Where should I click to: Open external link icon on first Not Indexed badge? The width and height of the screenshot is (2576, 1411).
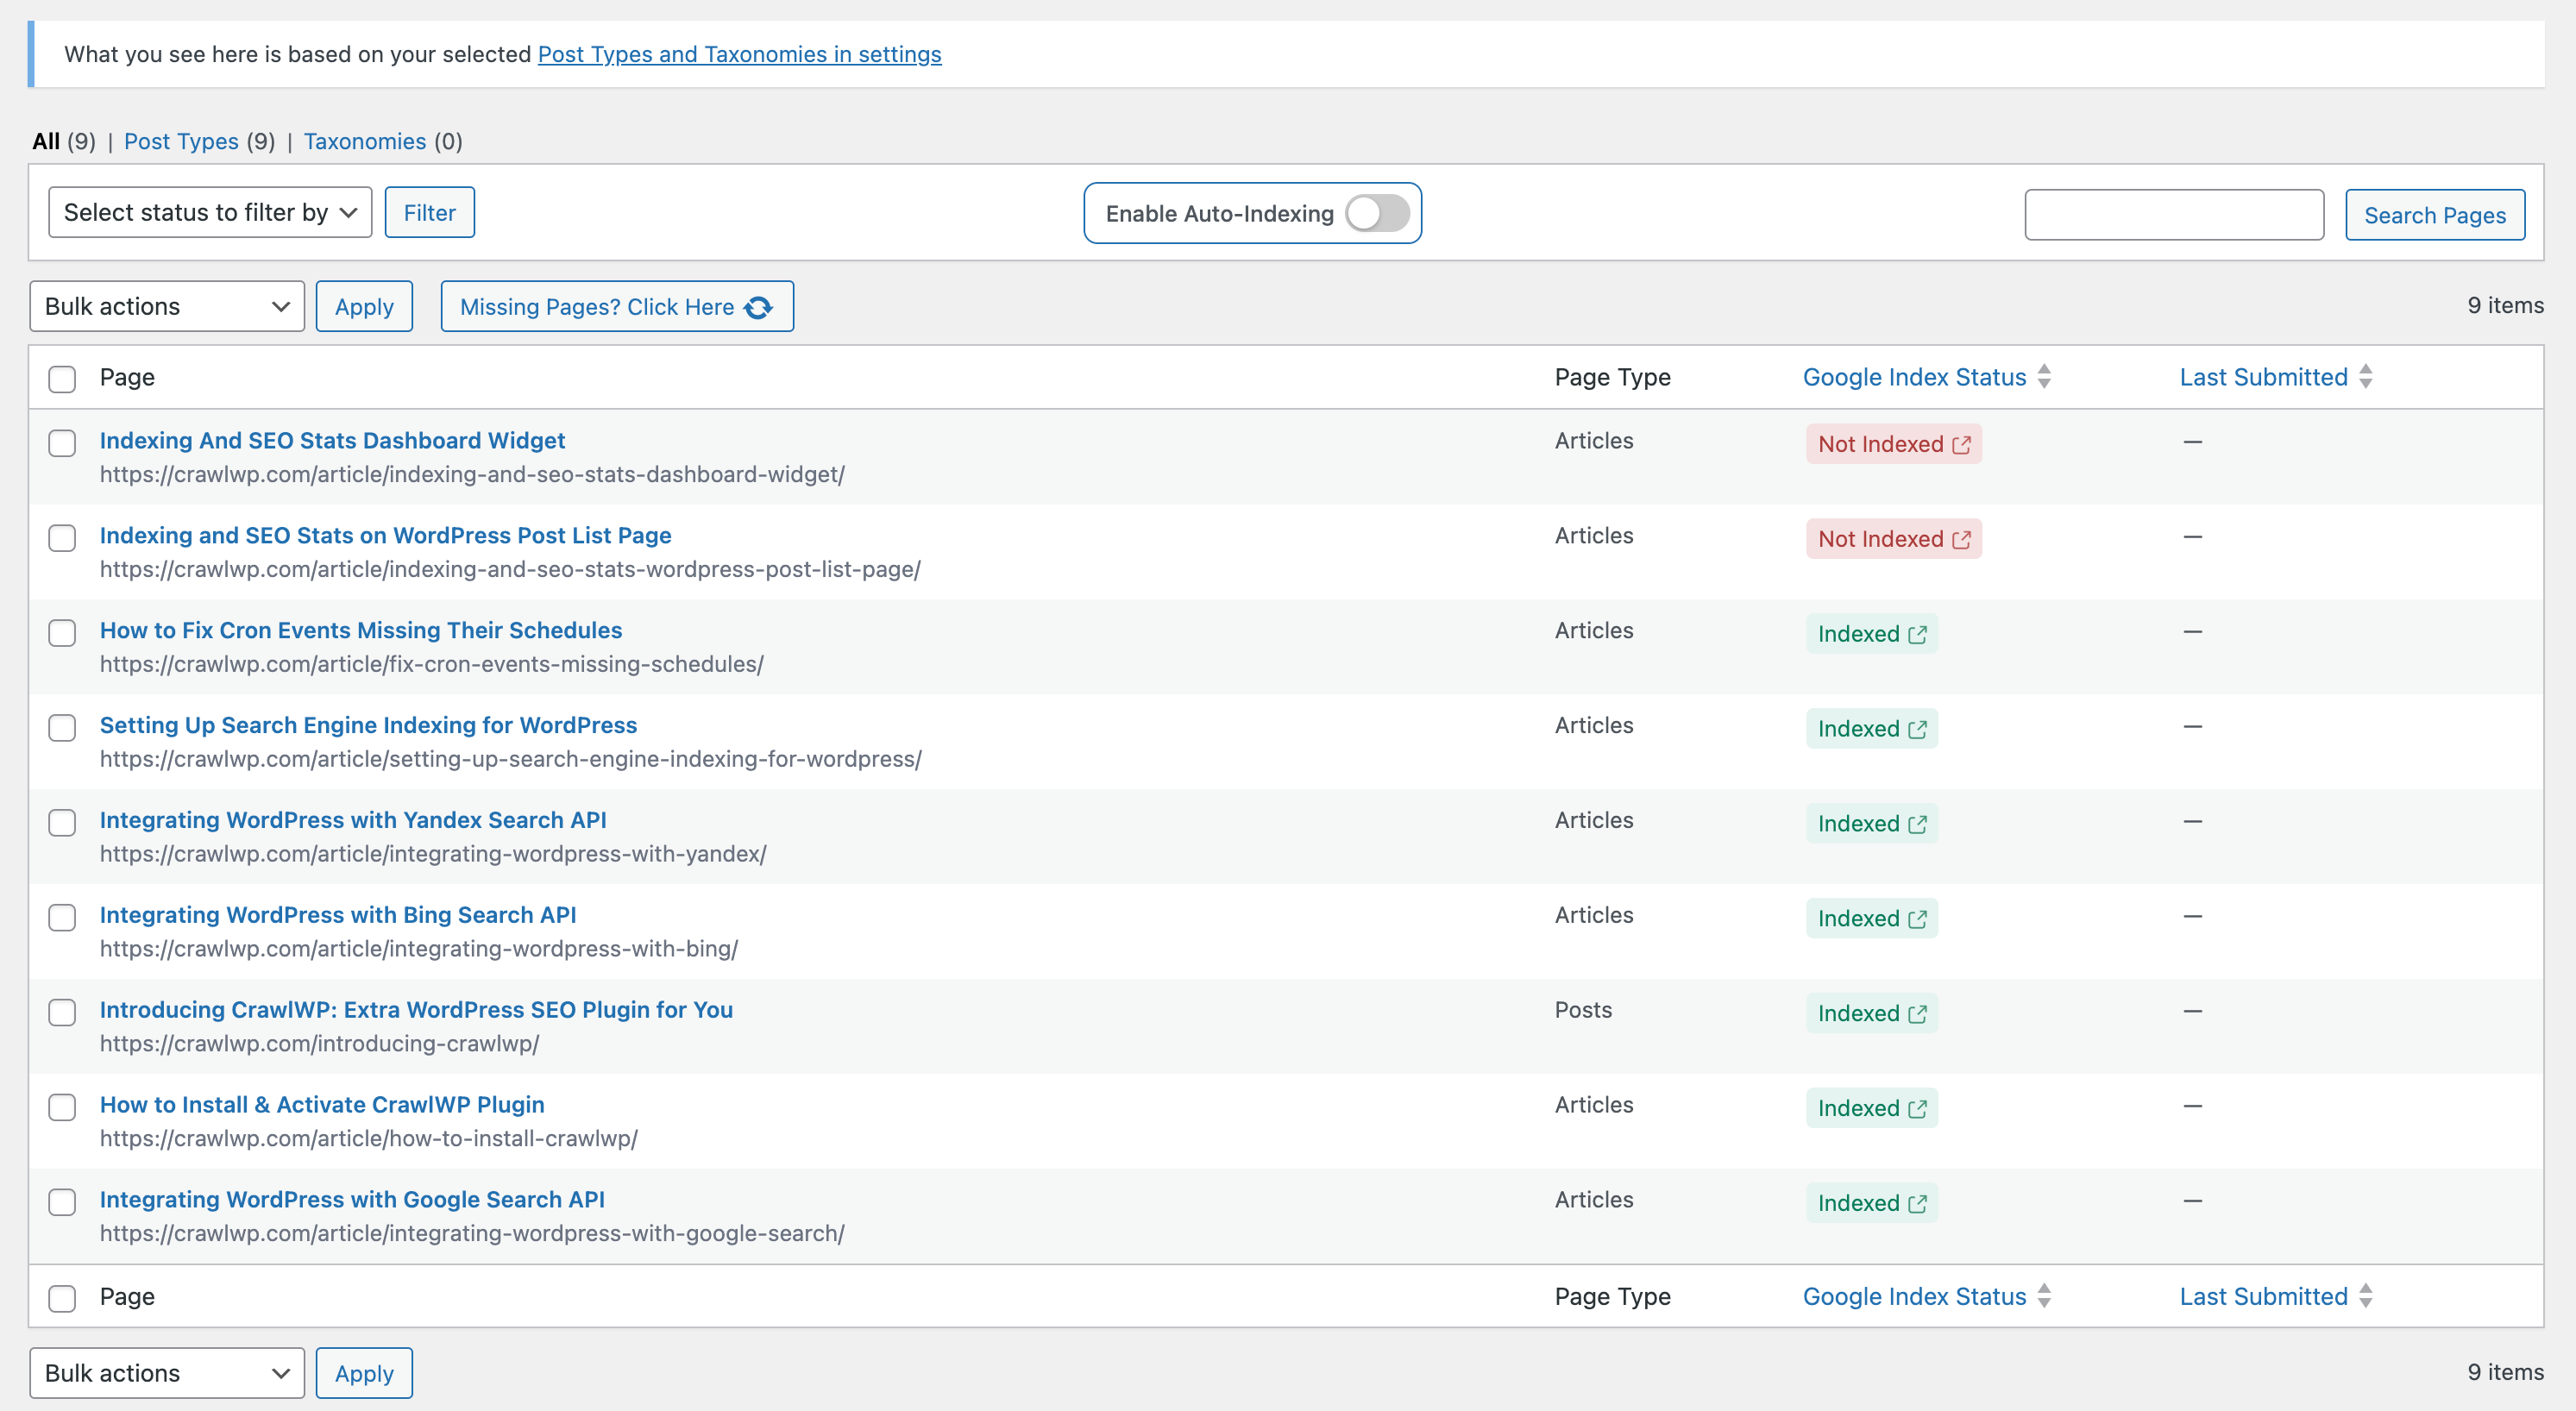point(1961,444)
